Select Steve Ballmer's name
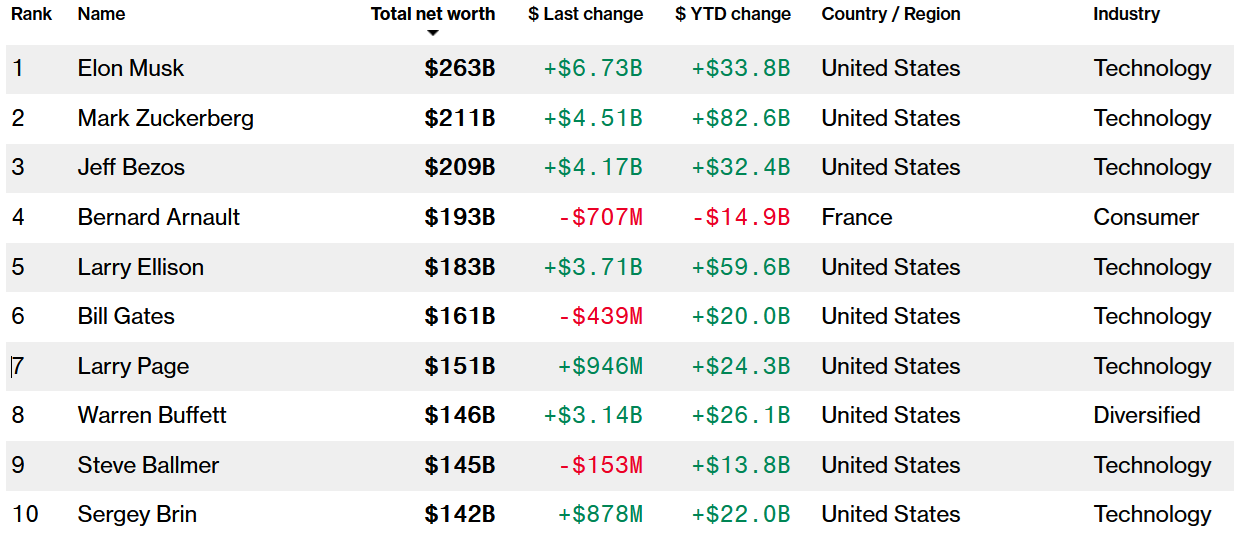Viewport: 1234px width, 533px height. click(x=148, y=465)
